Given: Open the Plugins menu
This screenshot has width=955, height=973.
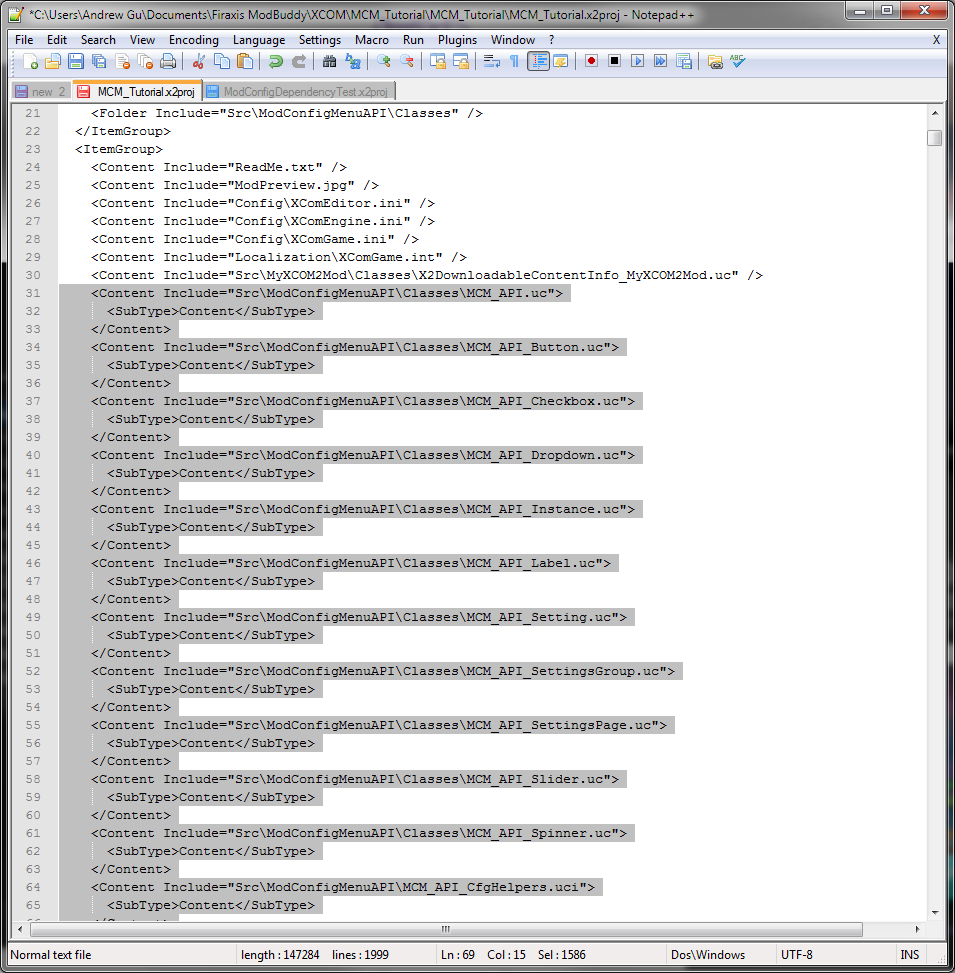Looking at the screenshot, I should 457,40.
